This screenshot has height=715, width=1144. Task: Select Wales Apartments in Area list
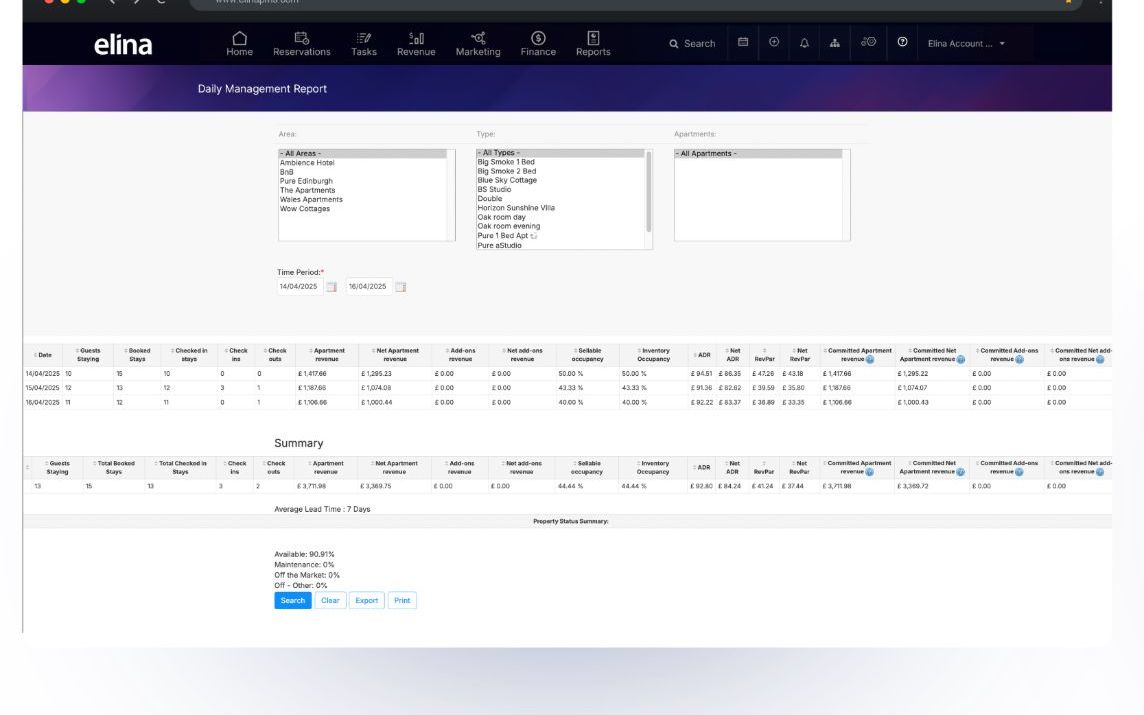311,200
